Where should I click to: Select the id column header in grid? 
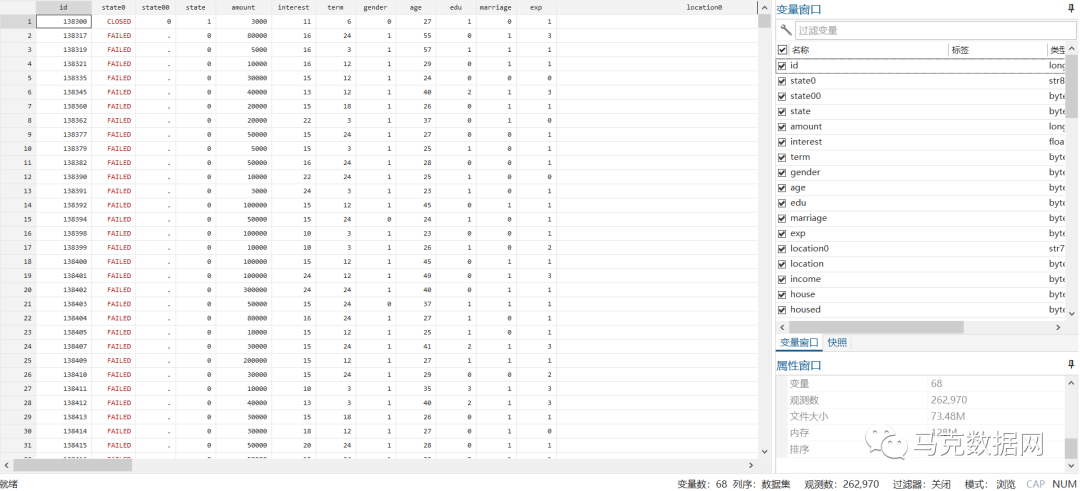click(x=63, y=7)
